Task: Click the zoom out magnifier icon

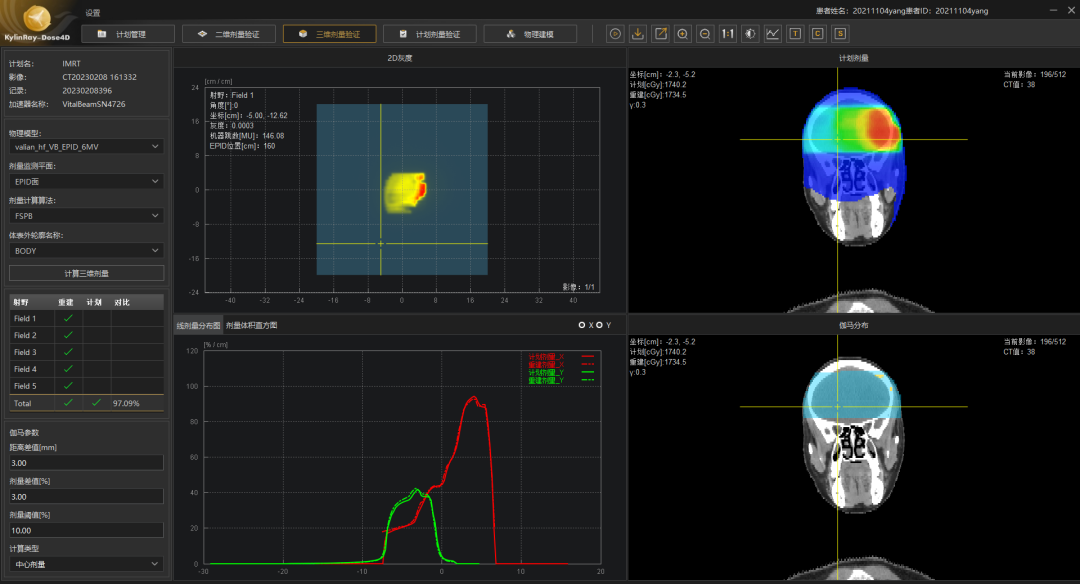Action: (706, 34)
